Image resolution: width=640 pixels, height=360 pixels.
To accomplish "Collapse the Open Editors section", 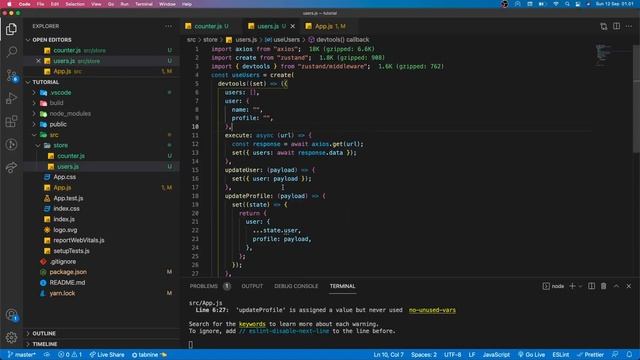I will [52, 40].
